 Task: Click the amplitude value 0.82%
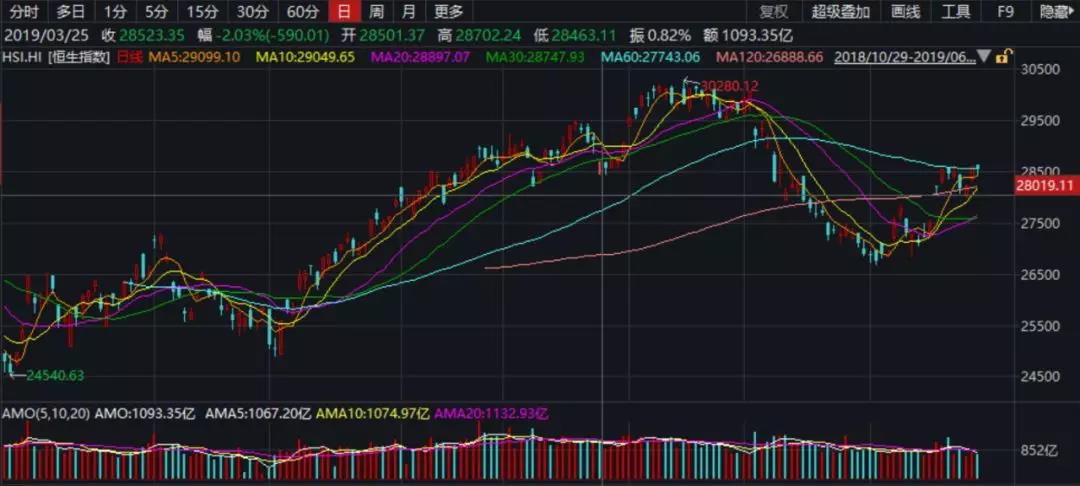click(670, 35)
